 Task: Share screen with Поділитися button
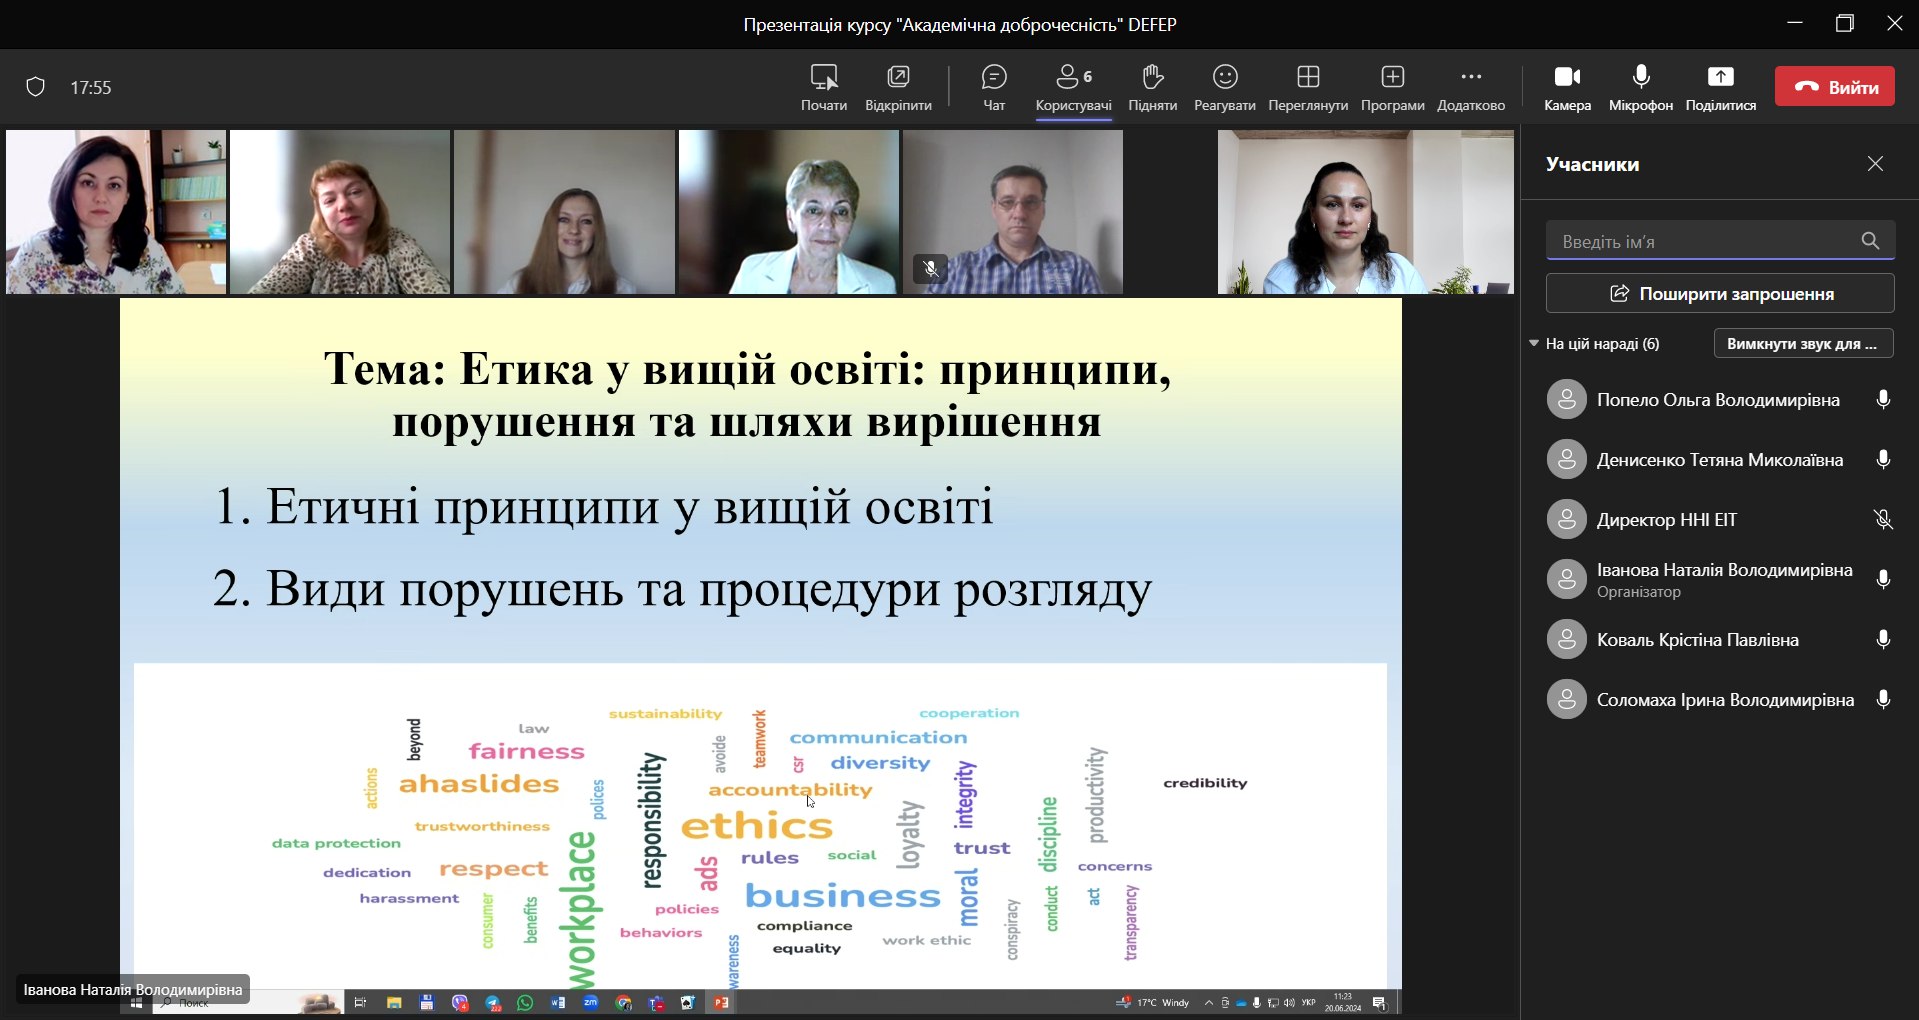point(1720,87)
